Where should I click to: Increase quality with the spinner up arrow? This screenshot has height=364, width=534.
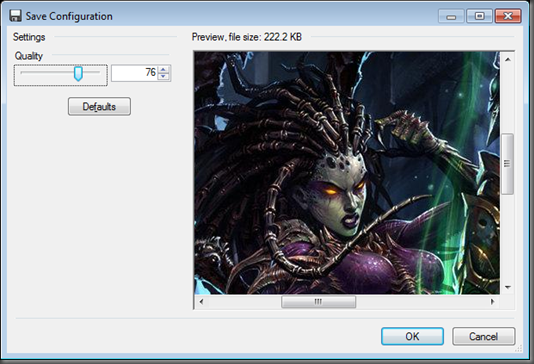click(163, 69)
